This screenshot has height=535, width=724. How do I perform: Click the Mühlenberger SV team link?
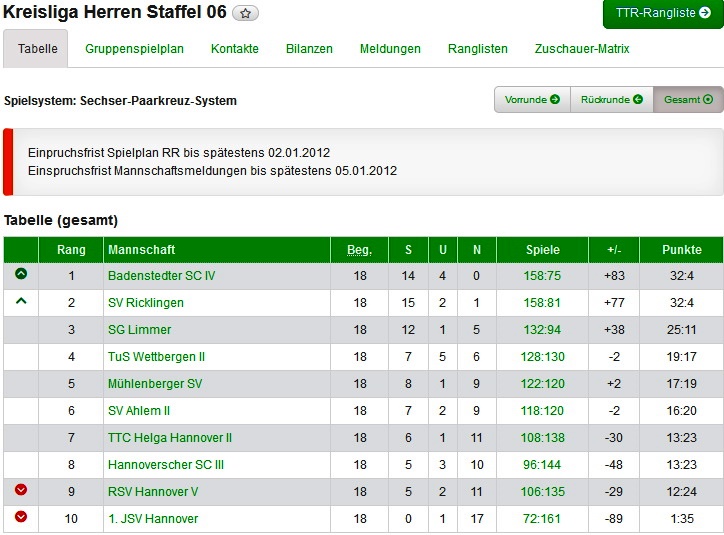(155, 384)
